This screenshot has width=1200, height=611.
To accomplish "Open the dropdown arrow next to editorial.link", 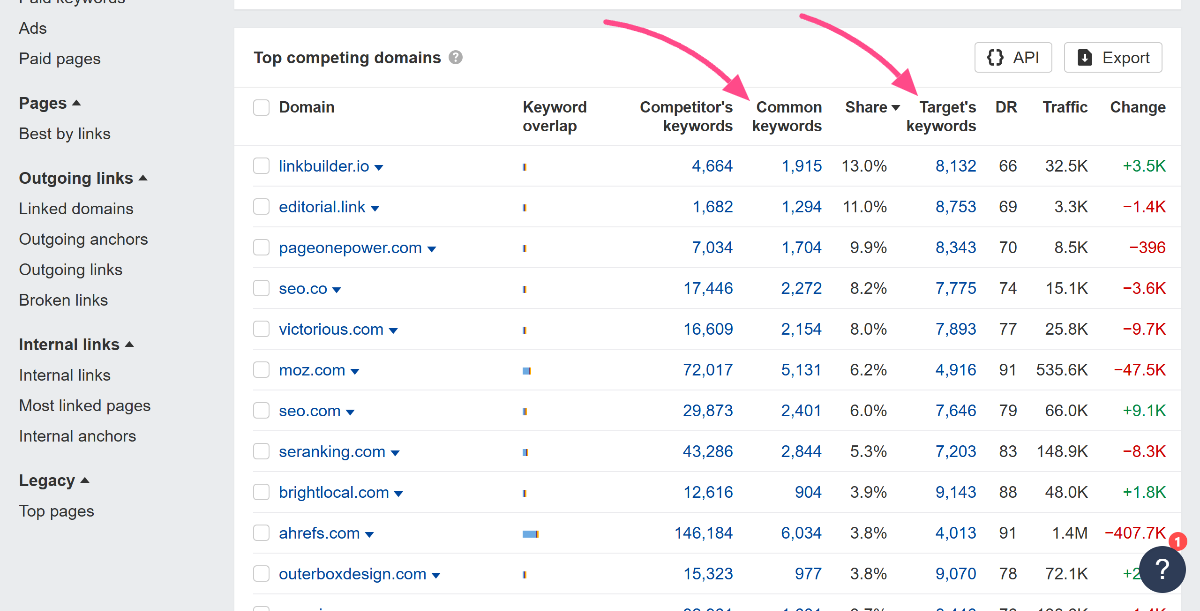I will click(375, 209).
